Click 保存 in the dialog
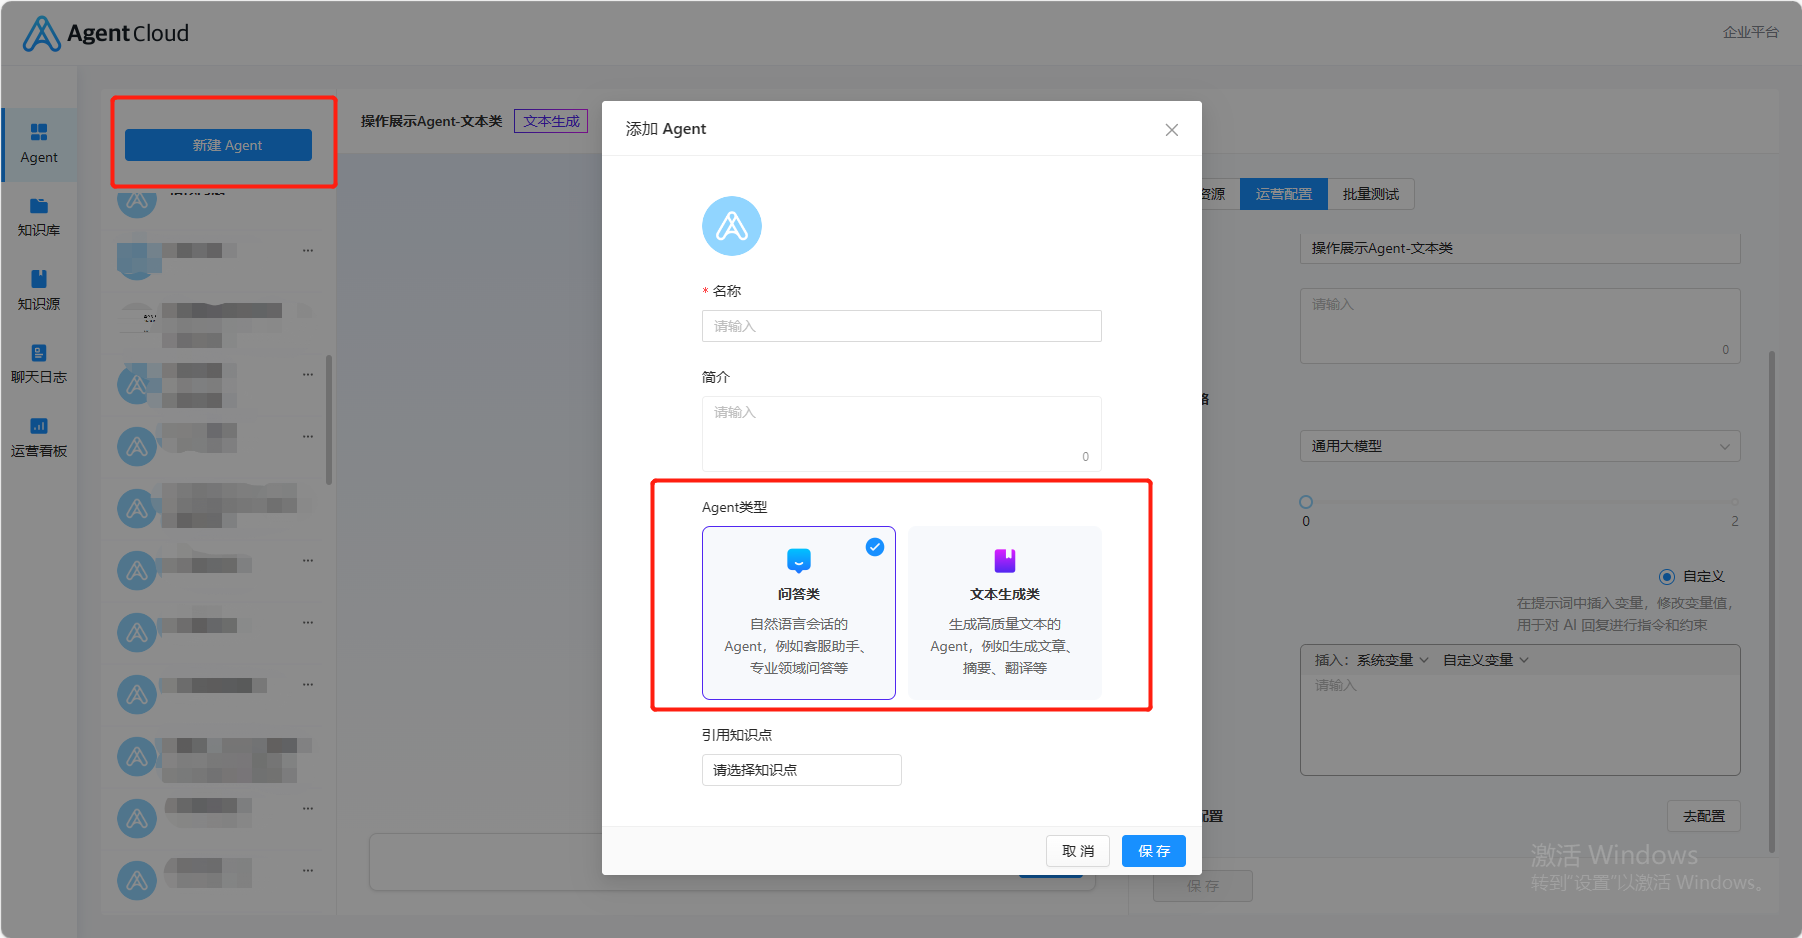The width and height of the screenshot is (1802, 938). (x=1154, y=851)
